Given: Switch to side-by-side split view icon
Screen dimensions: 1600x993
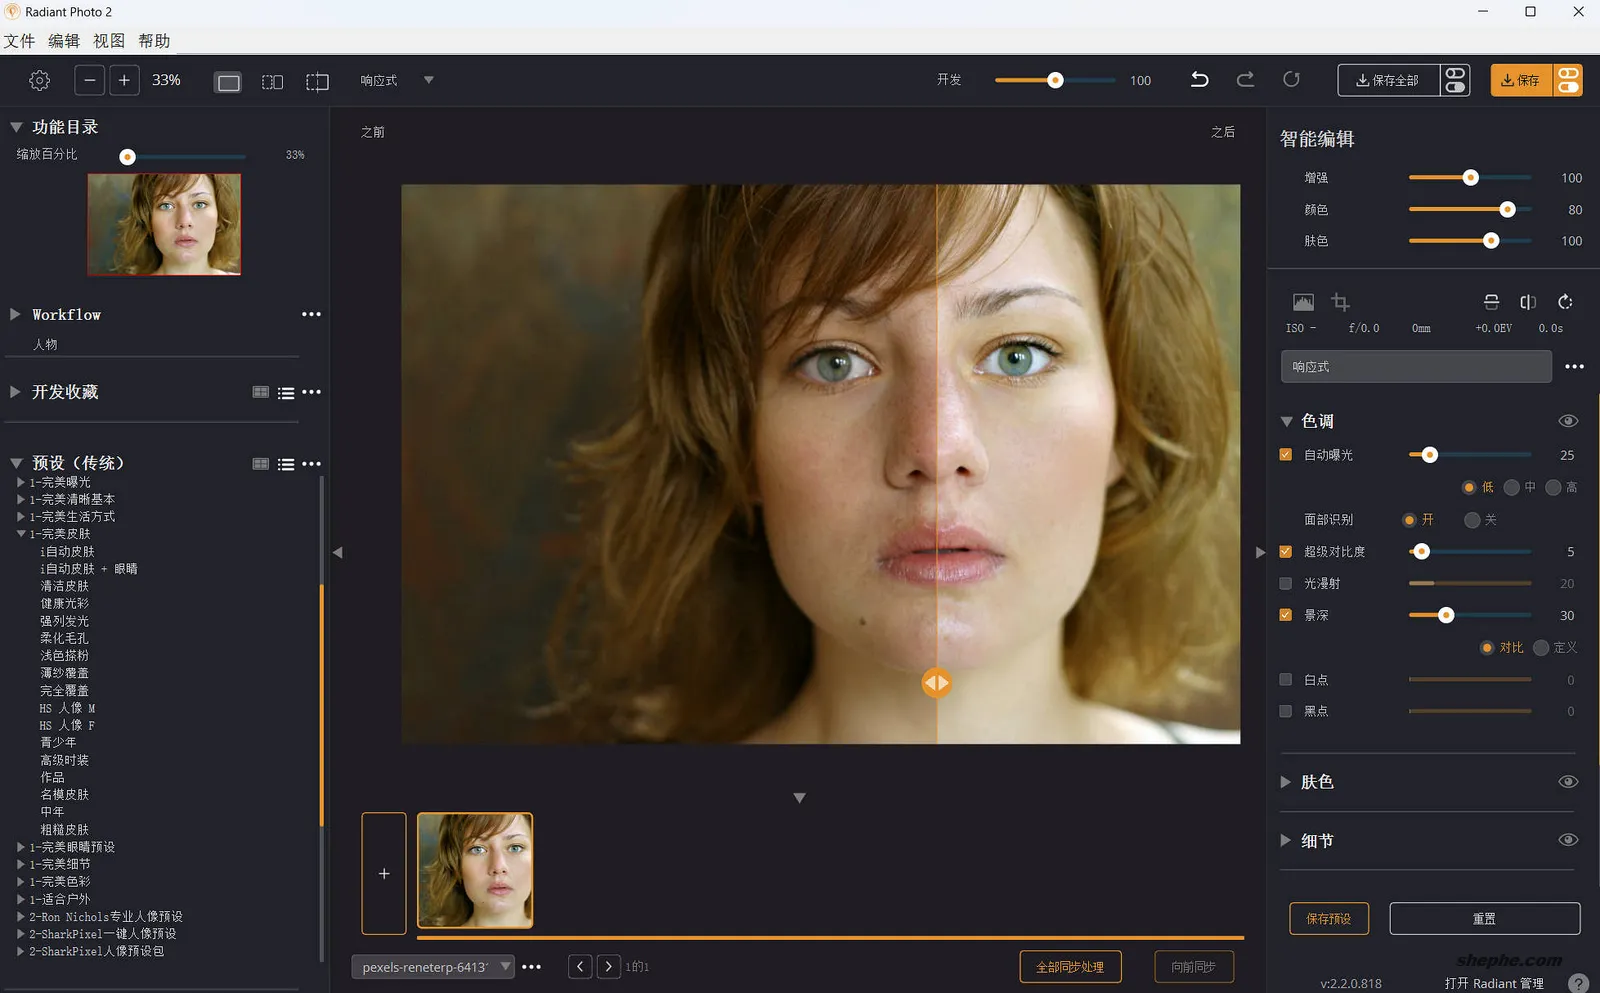Looking at the screenshot, I should pos(272,82).
